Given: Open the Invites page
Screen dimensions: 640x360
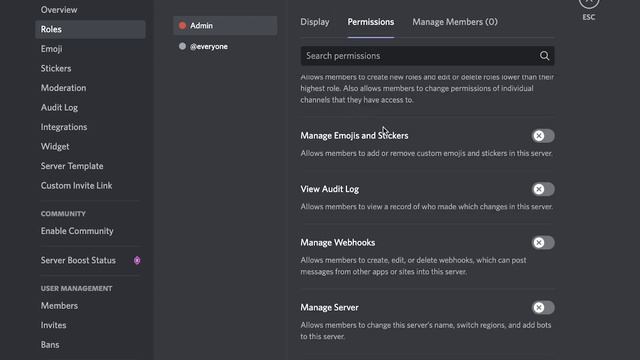Looking at the screenshot, I should 90,325.
